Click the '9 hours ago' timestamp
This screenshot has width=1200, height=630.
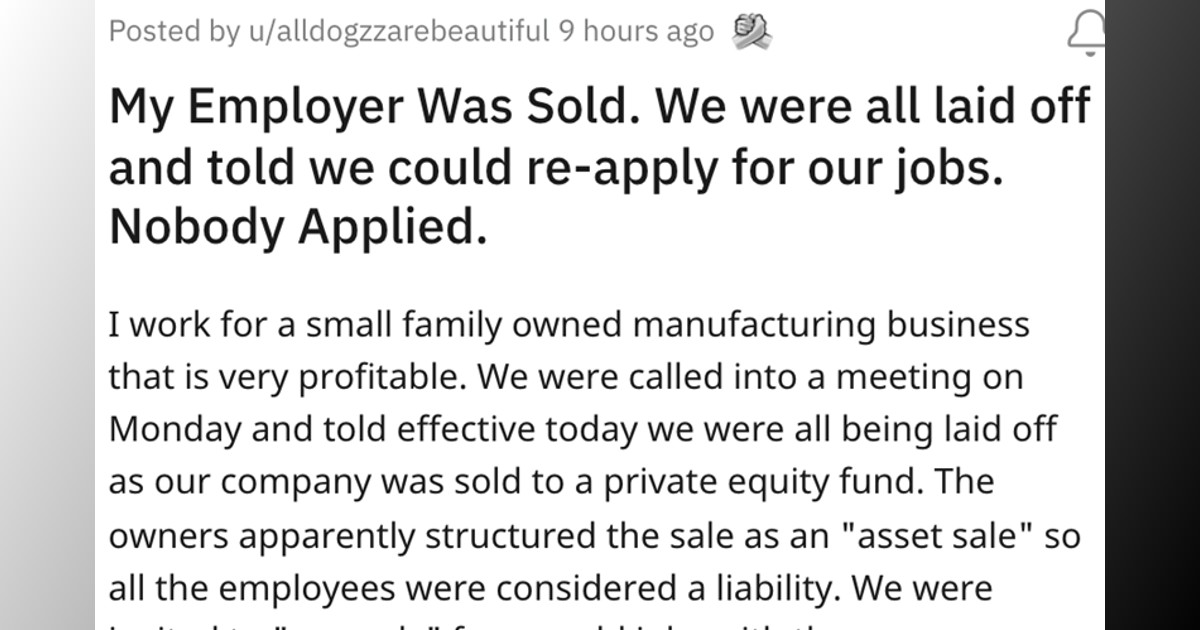pyautogui.click(x=636, y=31)
